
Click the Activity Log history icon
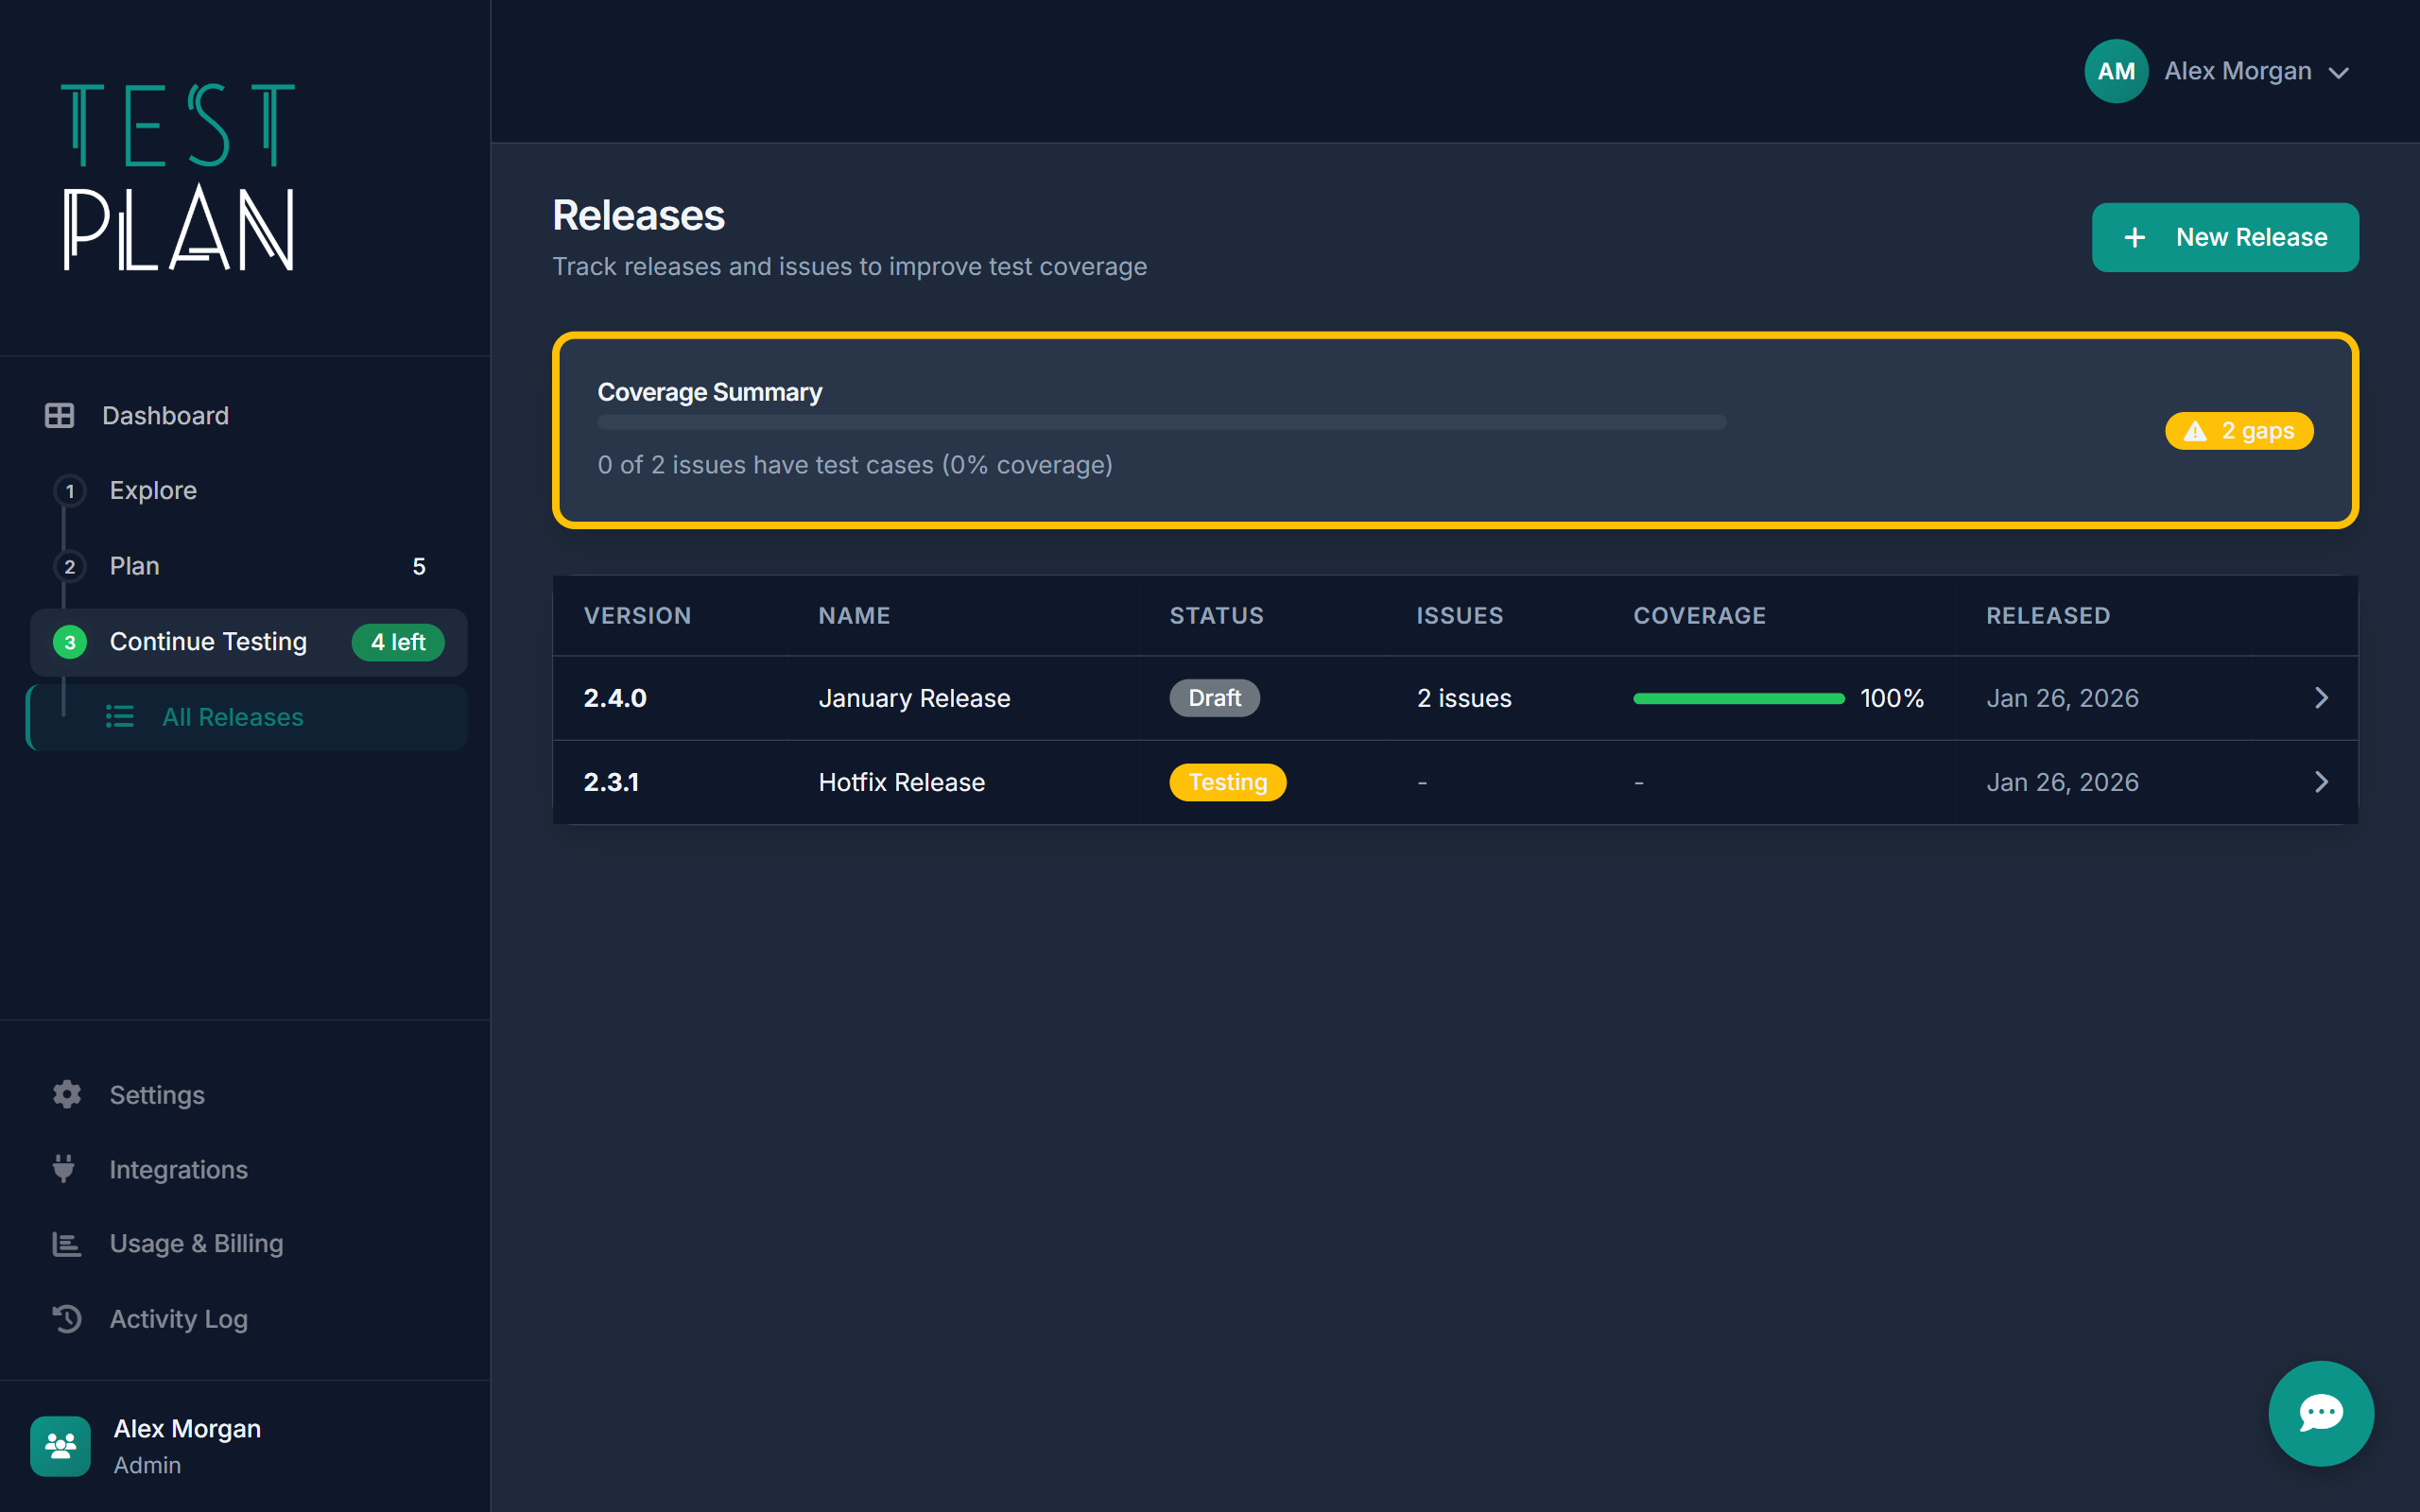(66, 1318)
